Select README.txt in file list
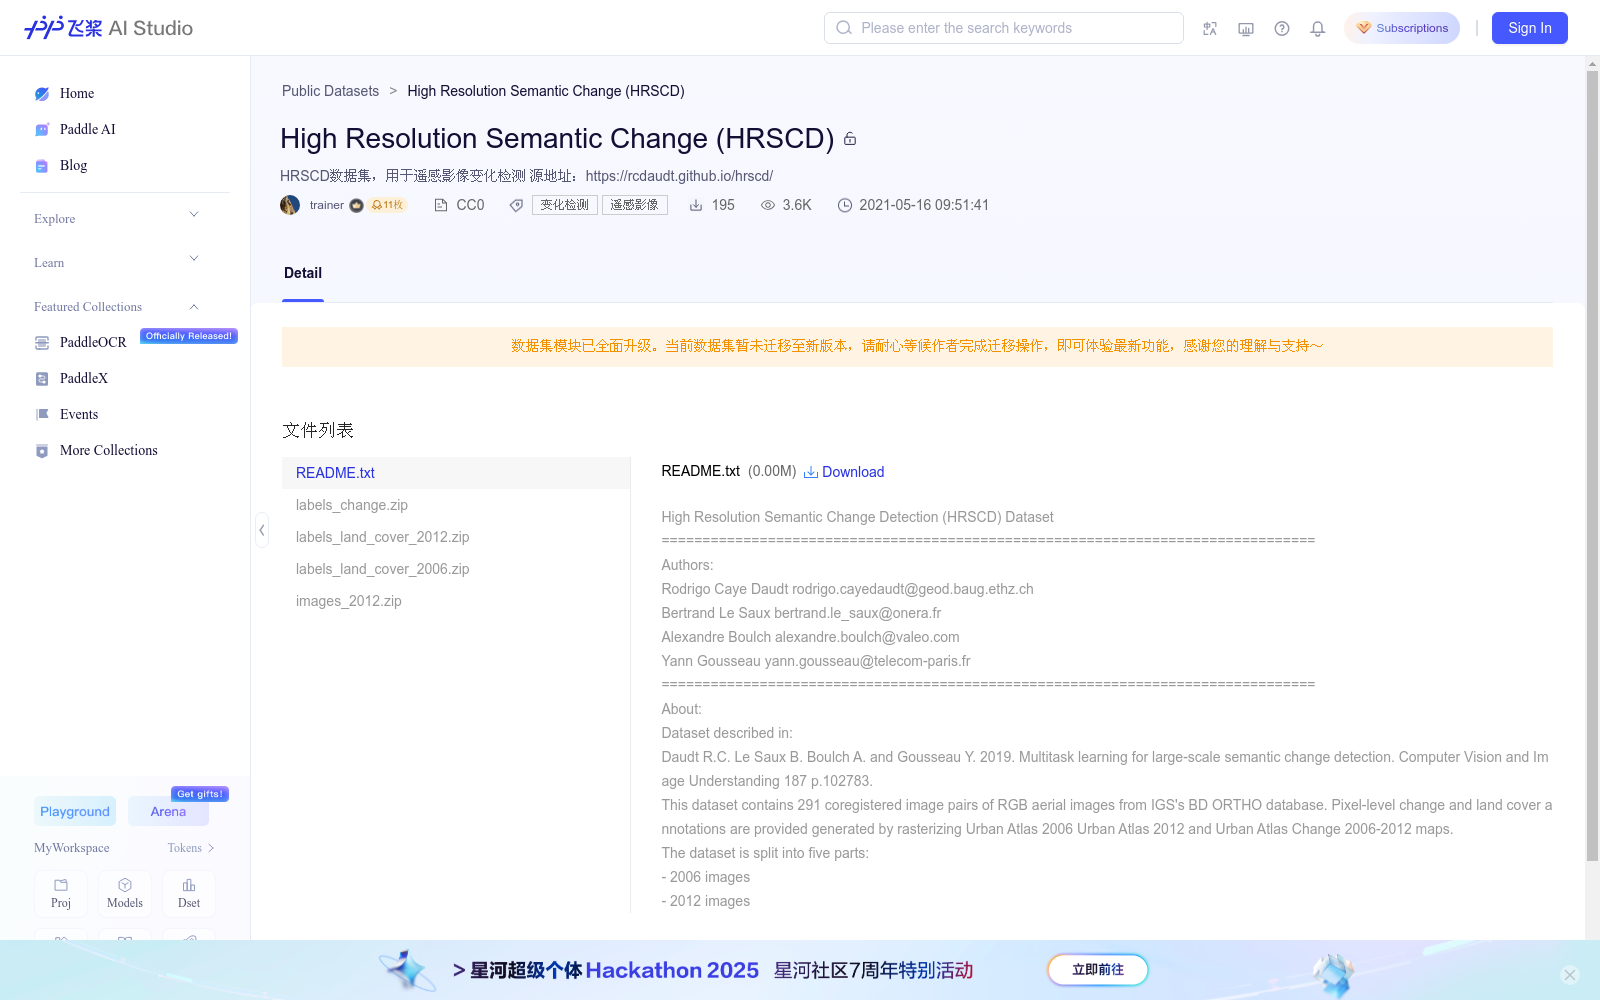Viewport: 1600px width, 1000px height. point(456,473)
